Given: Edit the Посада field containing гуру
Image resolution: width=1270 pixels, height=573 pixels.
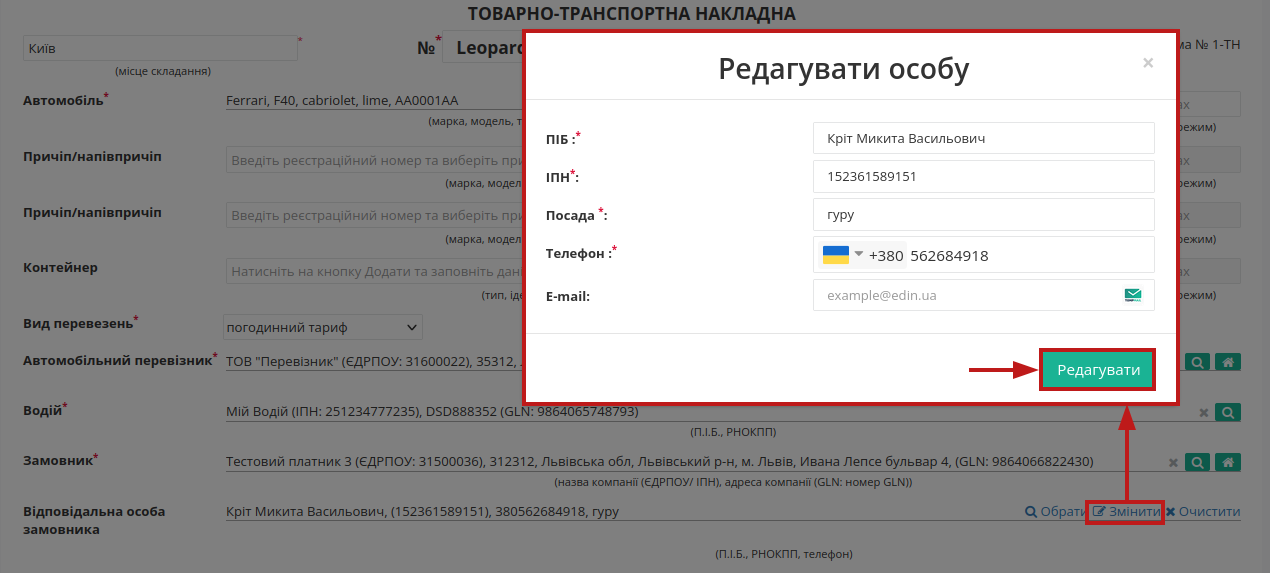Looking at the screenshot, I should [983, 215].
